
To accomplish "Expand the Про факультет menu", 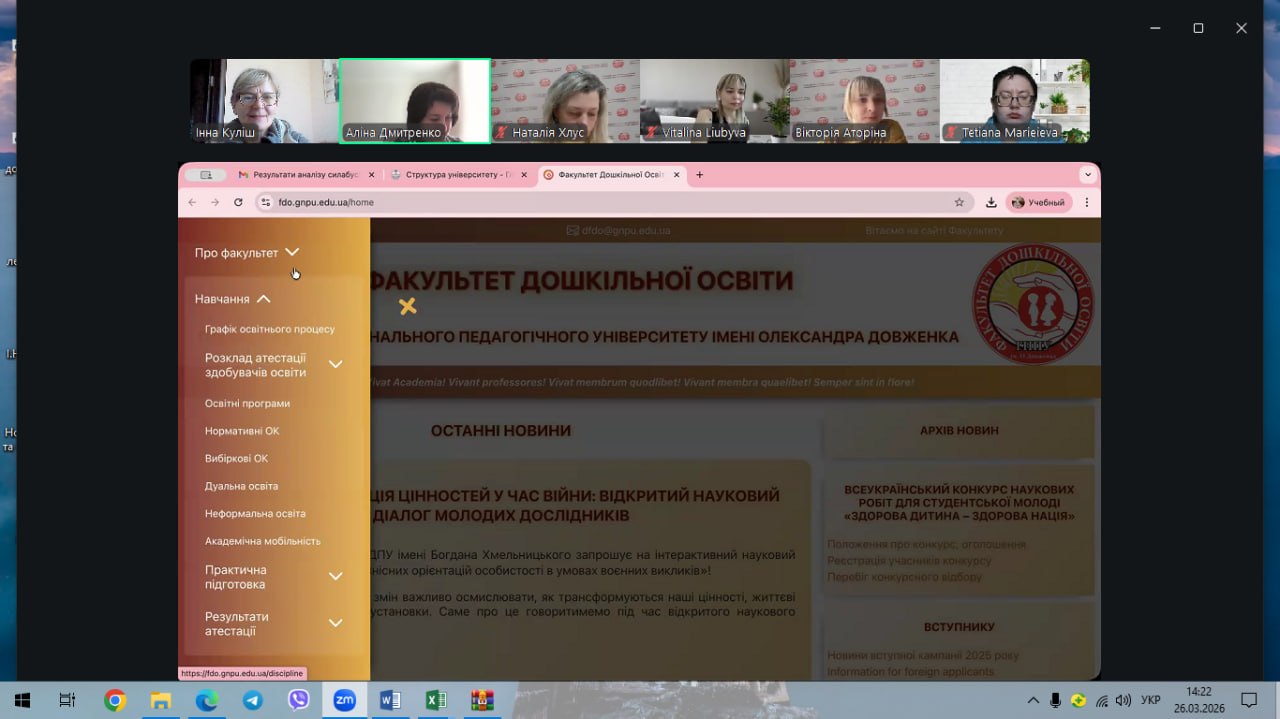I will (246, 253).
